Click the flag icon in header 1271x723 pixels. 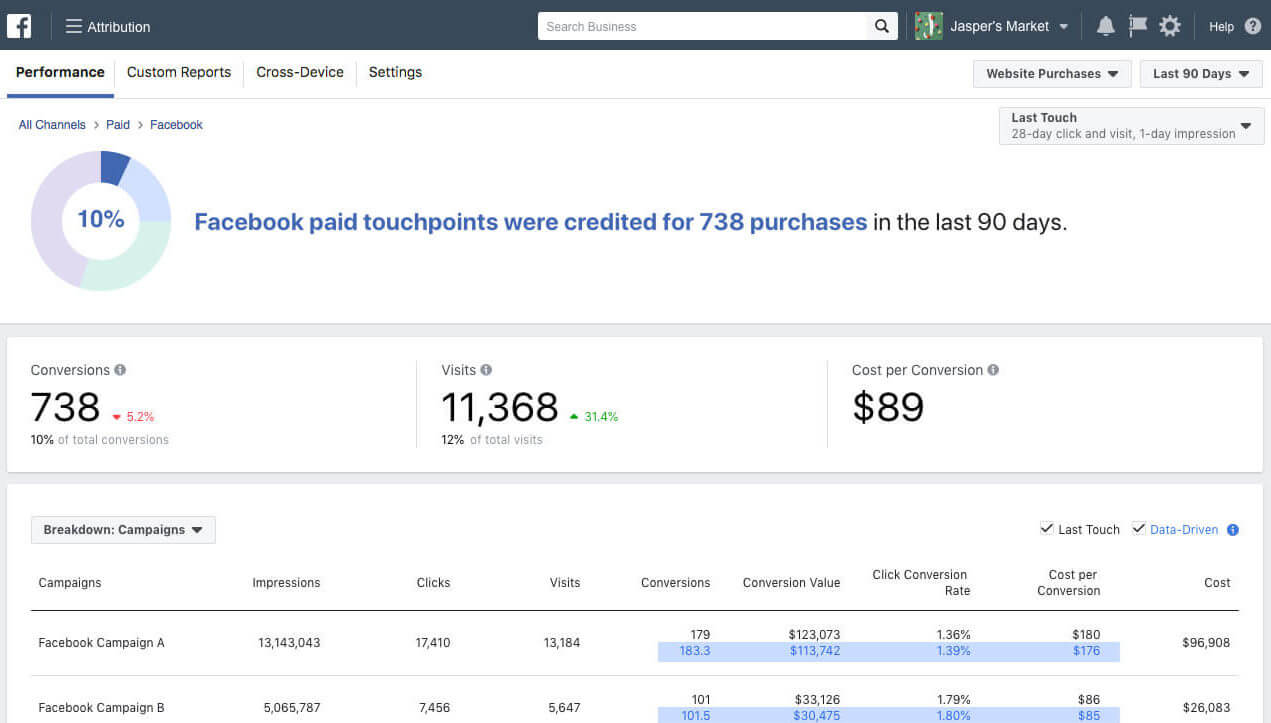[1137, 27]
